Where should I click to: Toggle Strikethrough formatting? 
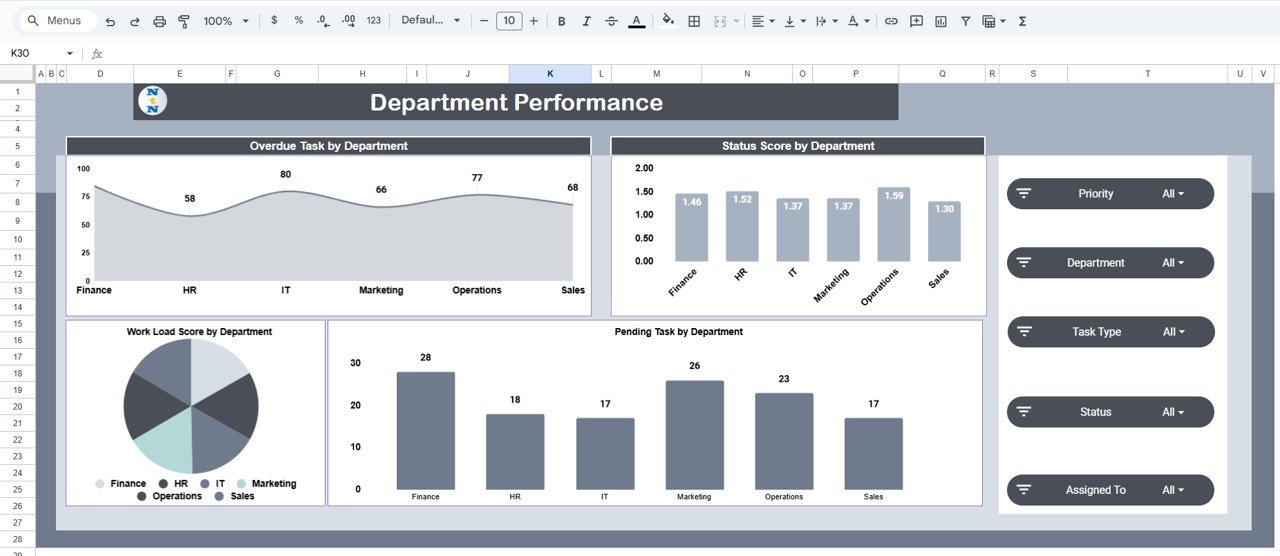611,21
